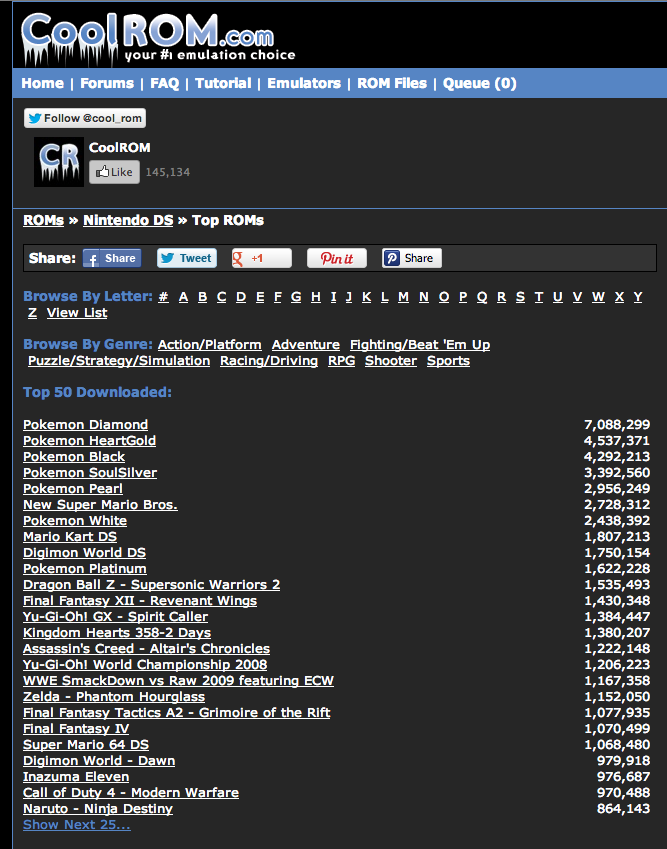This screenshot has height=849, width=667.
Task: Tweet this page using Tweet button
Action: tap(187, 258)
